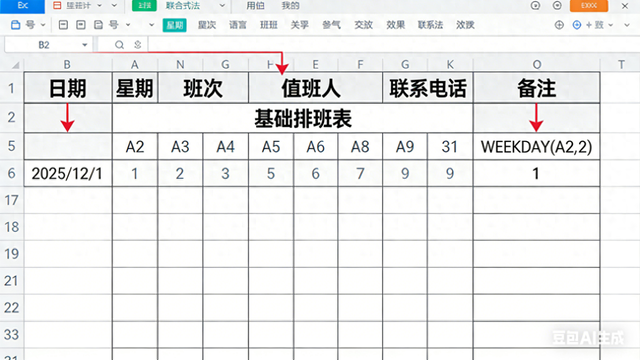Click the 联系电话 header cell
This screenshot has width=640, height=360.
pyautogui.click(x=428, y=88)
